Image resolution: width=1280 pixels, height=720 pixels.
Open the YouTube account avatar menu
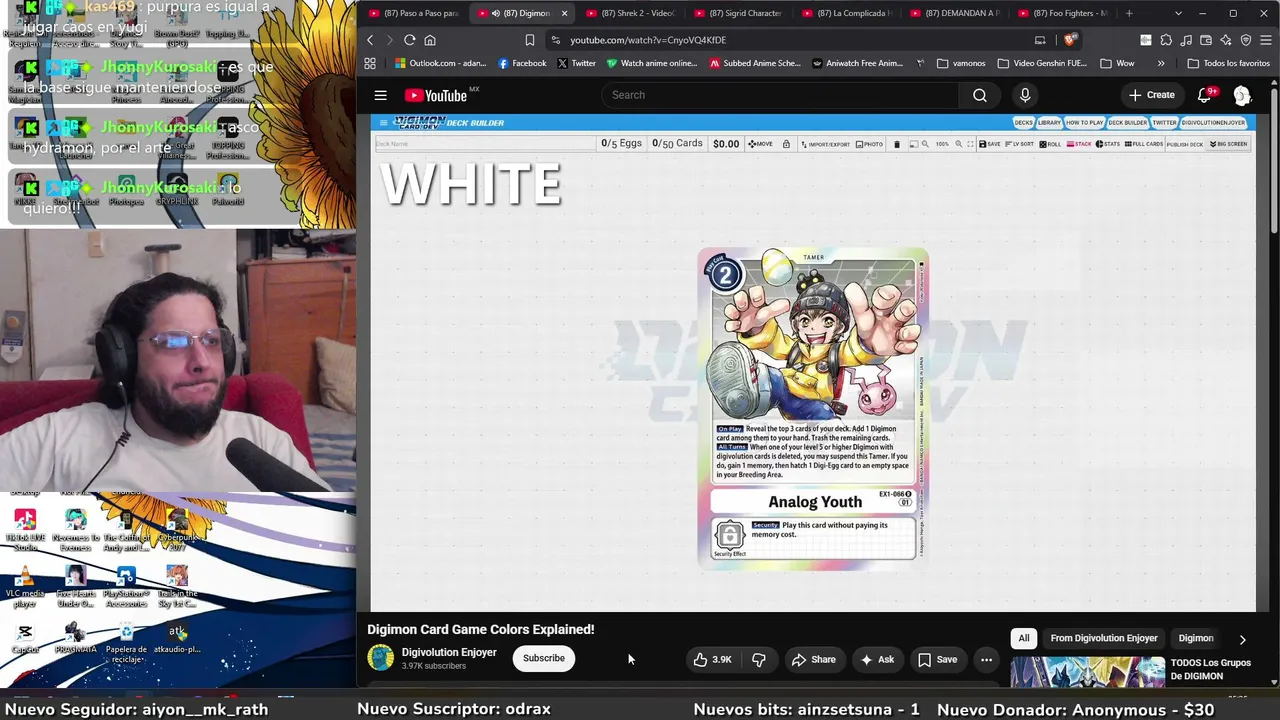click(1242, 95)
